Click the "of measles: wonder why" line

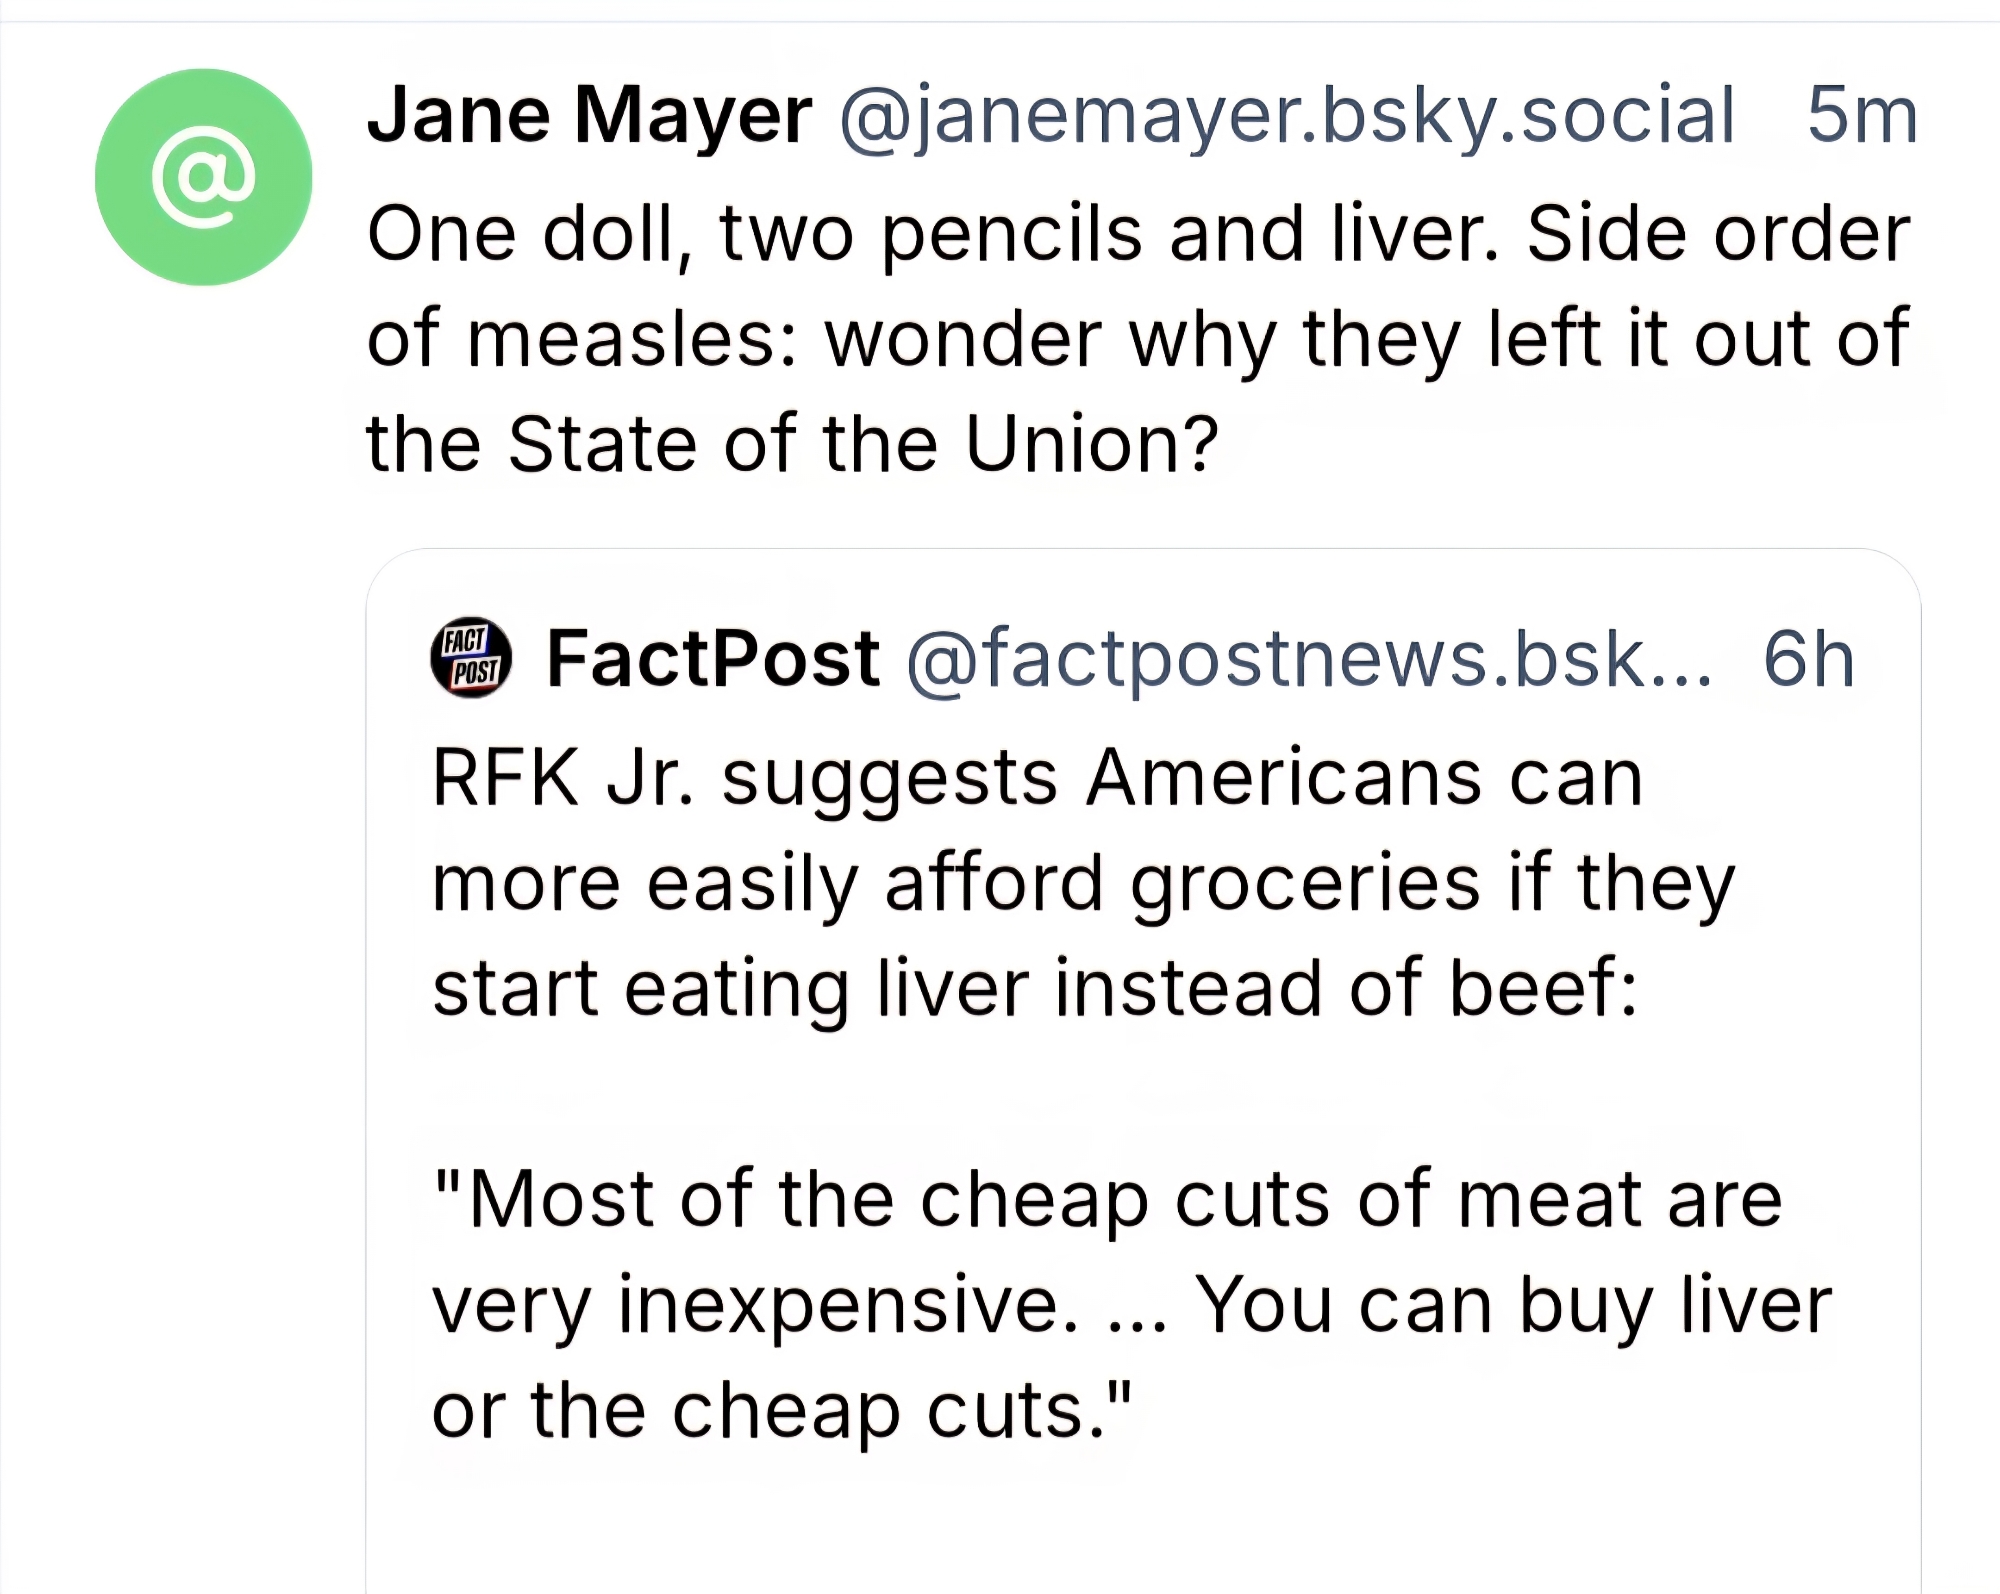pyautogui.click(x=1138, y=338)
